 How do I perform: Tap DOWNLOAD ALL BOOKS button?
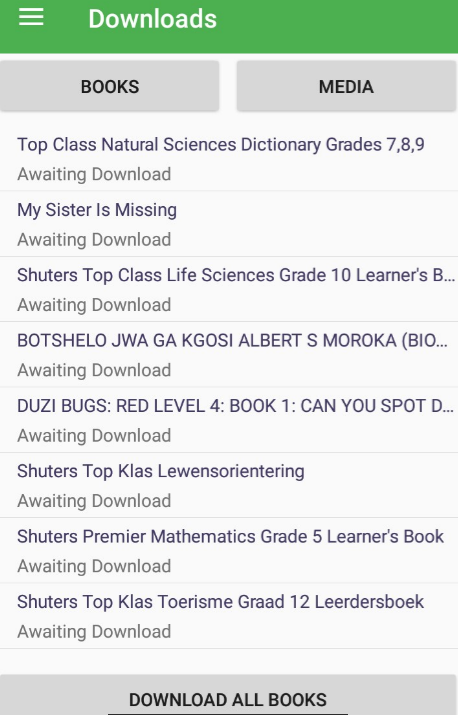point(228,696)
